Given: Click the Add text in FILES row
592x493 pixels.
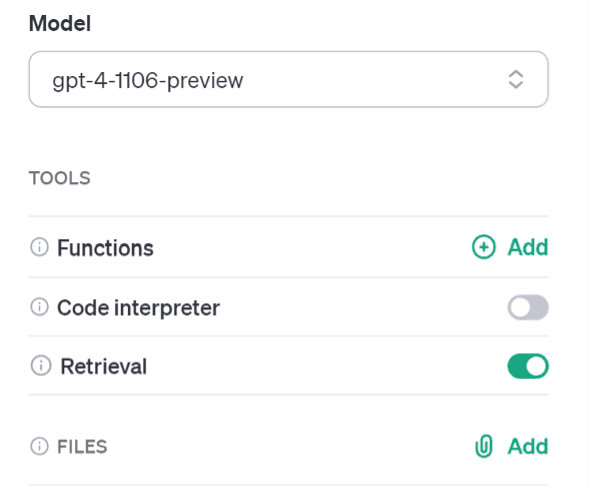Looking at the screenshot, I should point(527,446).
